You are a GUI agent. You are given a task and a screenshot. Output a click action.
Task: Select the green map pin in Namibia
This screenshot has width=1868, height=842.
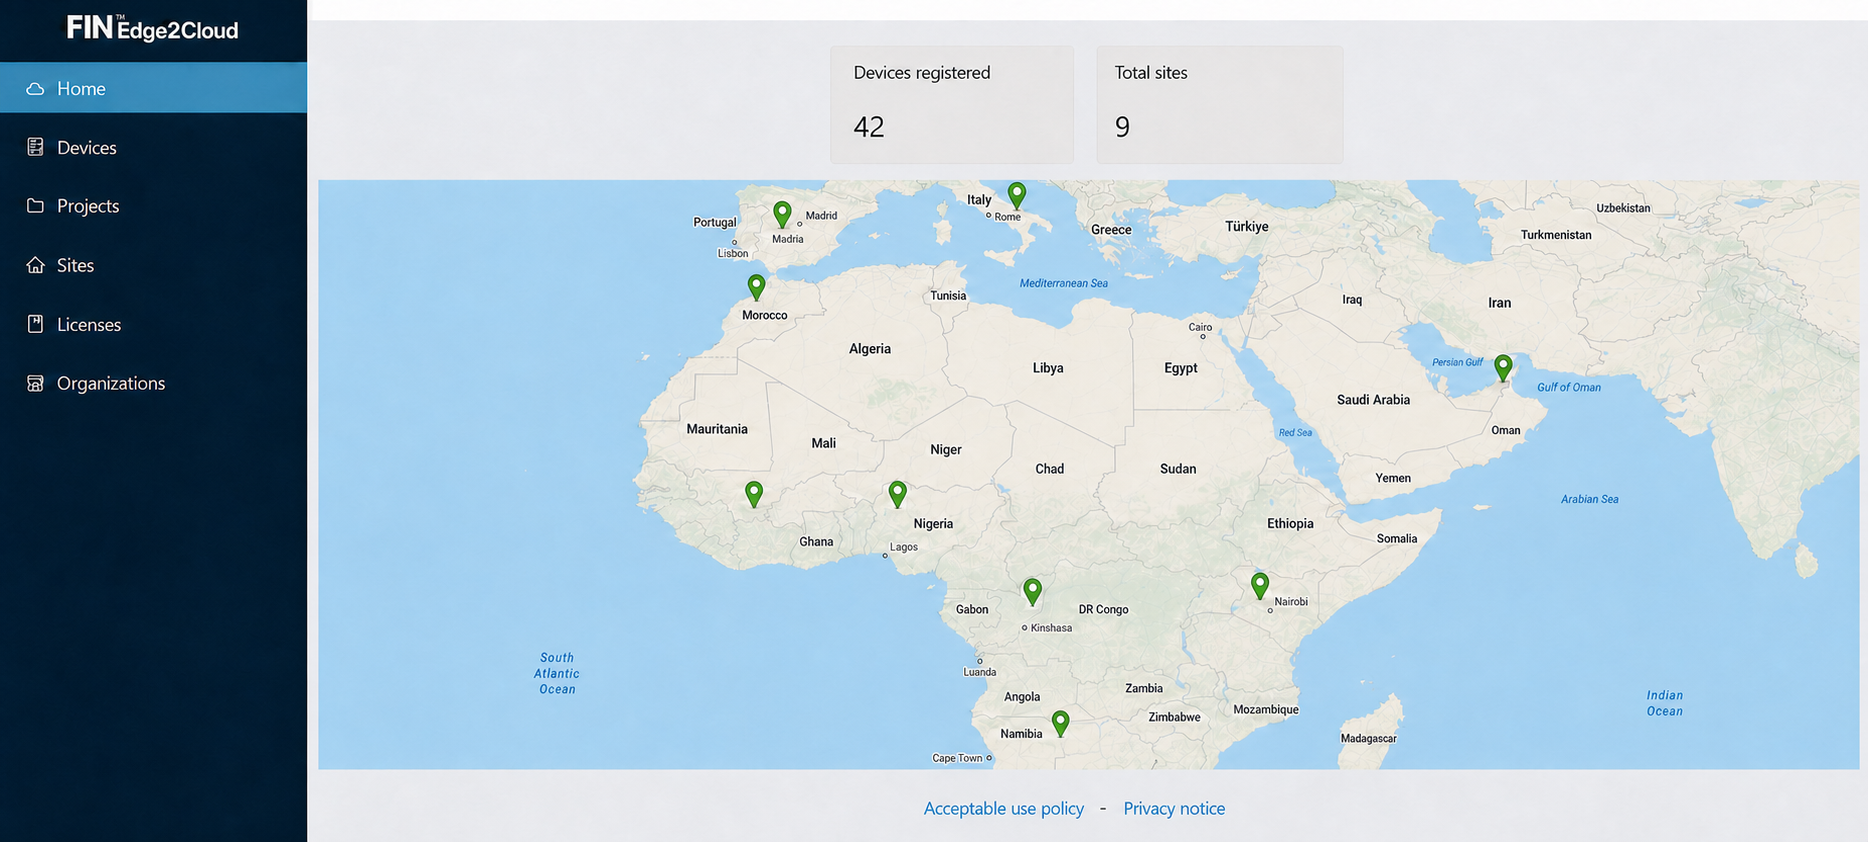pos(1061,723)
